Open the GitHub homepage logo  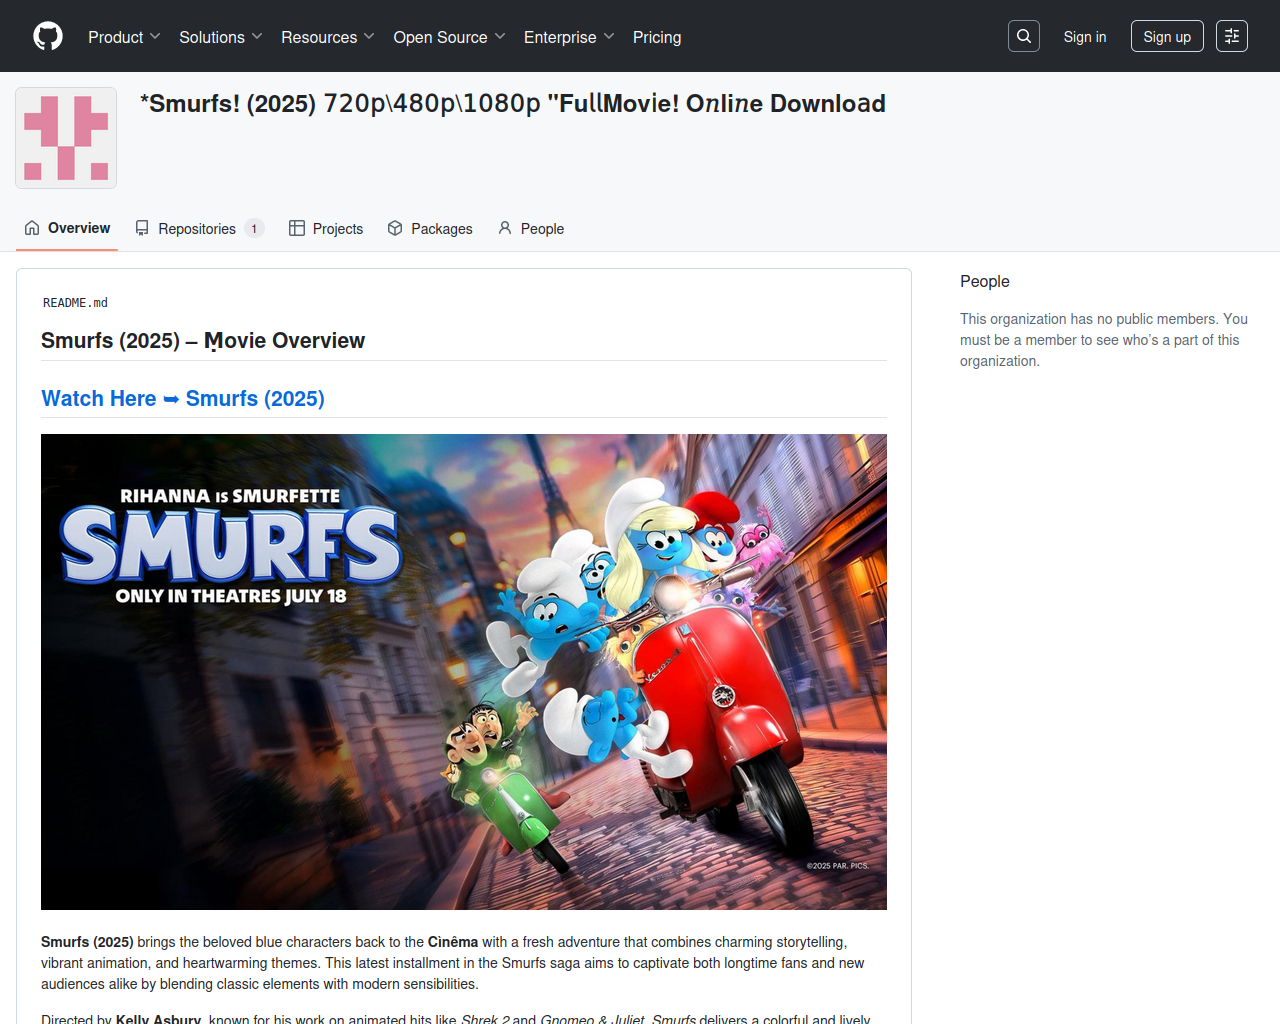pos(48,36)
